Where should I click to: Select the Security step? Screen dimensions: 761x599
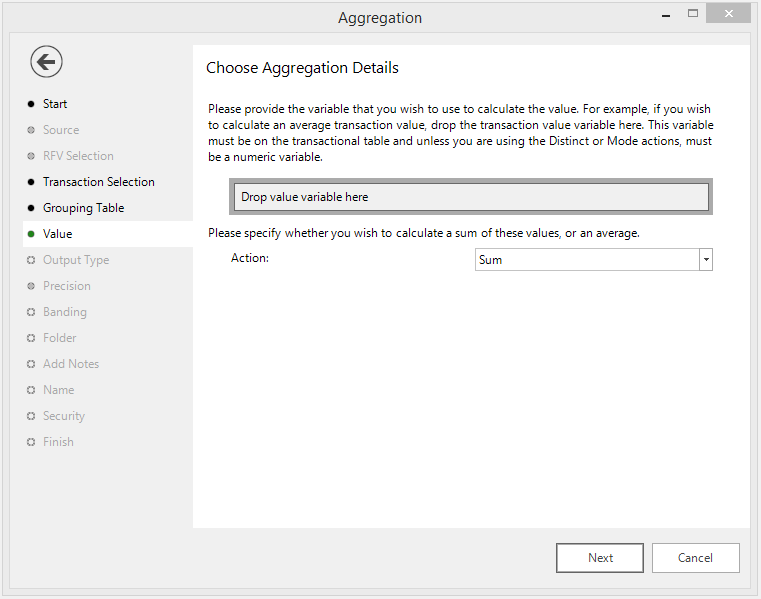pyautogui.click(x=64, y=416)
